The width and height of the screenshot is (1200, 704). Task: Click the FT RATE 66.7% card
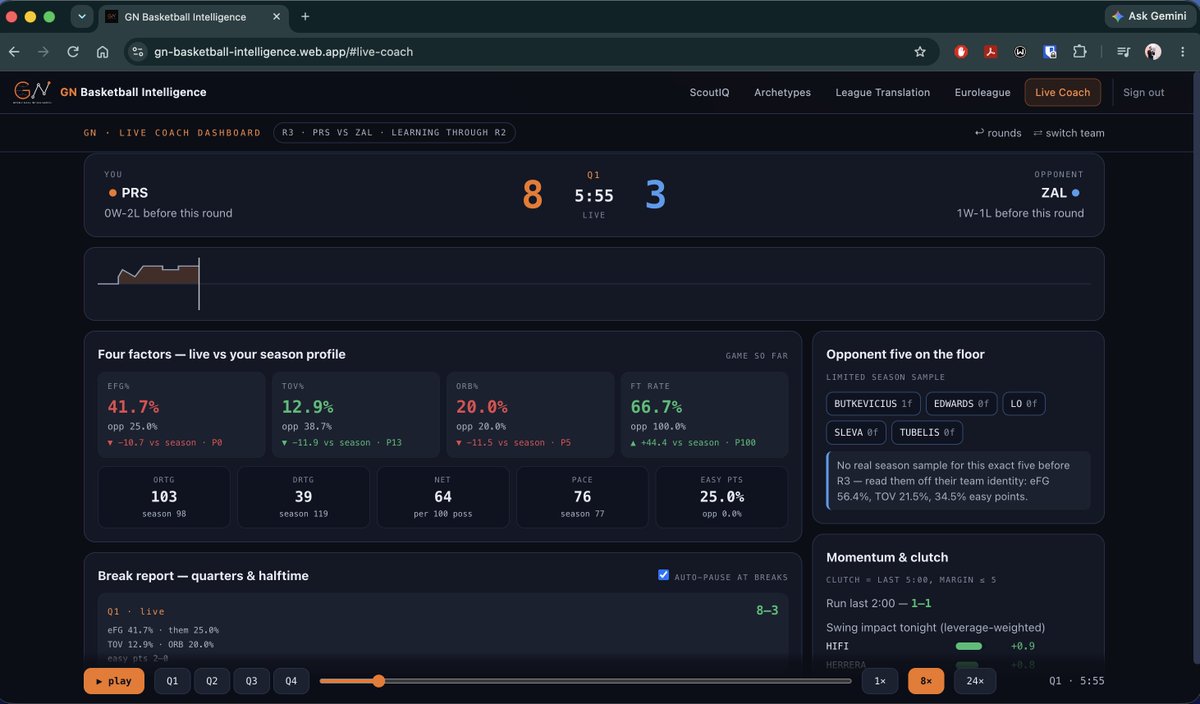click(x=704, y=415)
